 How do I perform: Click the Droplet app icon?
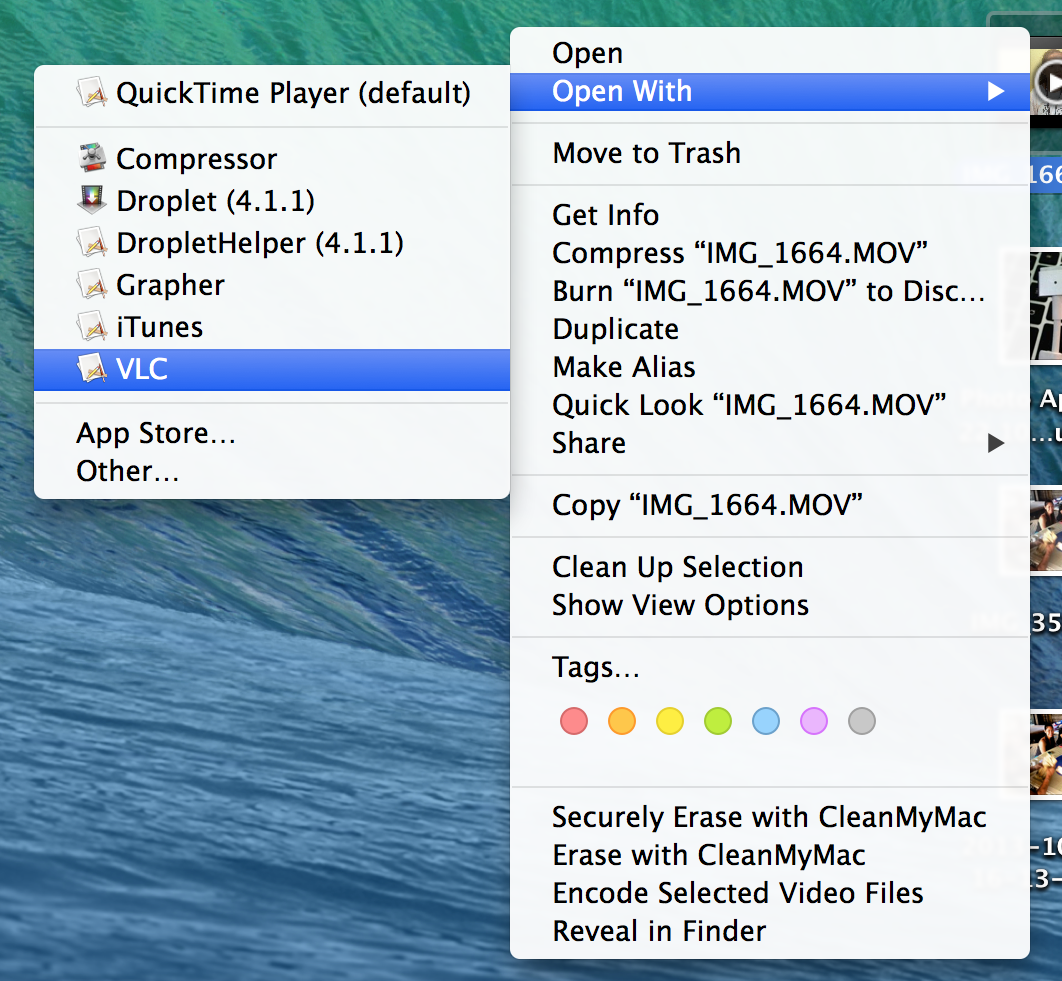tap(92, 200)
